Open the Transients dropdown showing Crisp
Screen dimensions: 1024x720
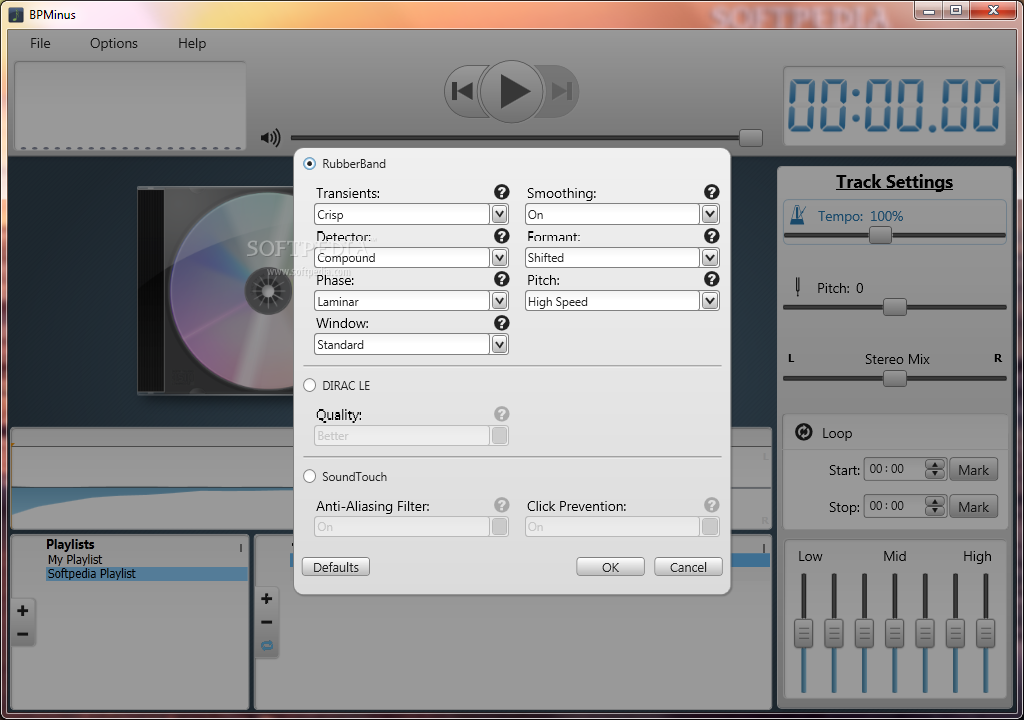click(x=411, y=214)
